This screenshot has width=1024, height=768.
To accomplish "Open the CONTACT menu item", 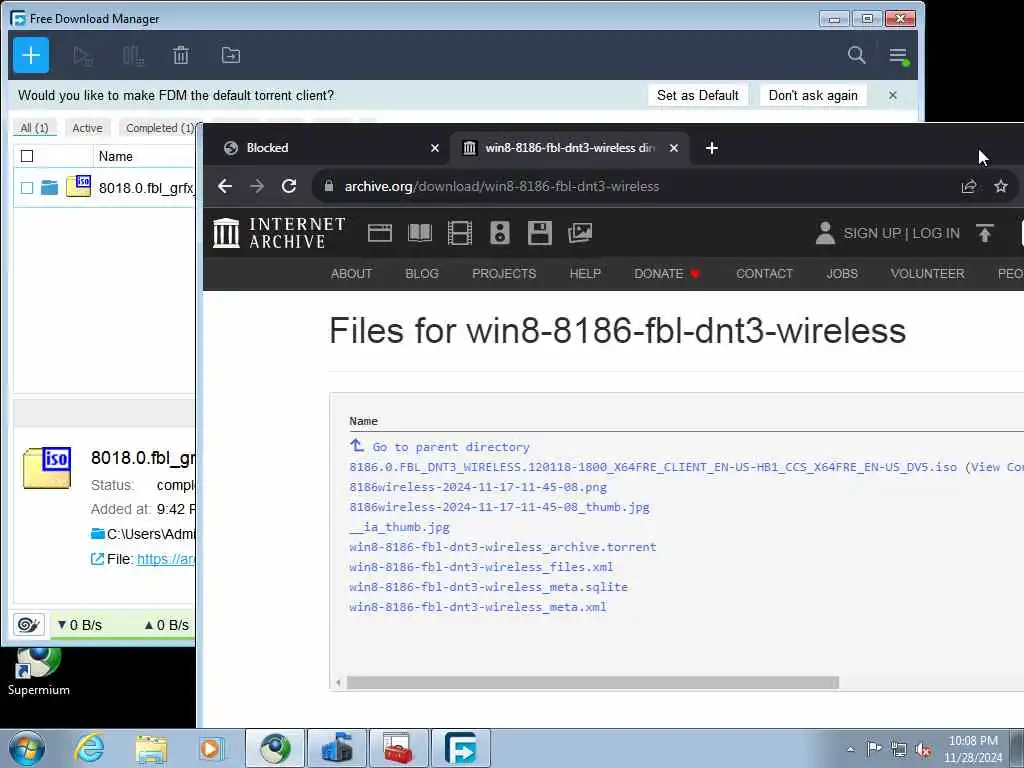I will 764,274.
